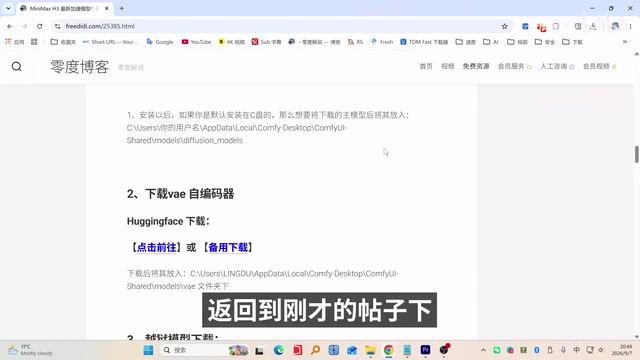
Task: Open the downloads icon in Chrome toolbar
Action: [593, 26]
